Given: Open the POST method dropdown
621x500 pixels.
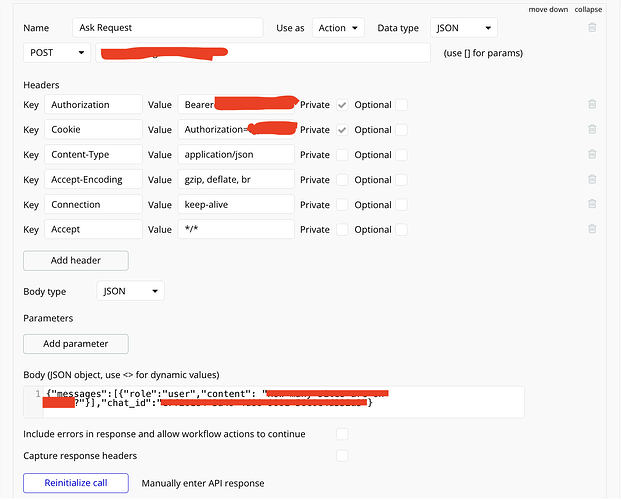Looking at the screenshot, I should [57, 53].
